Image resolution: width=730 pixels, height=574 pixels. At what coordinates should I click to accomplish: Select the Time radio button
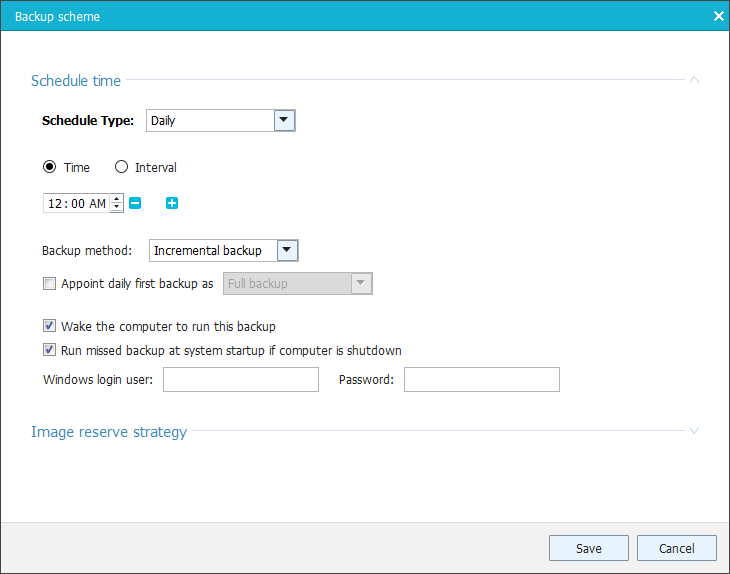pos(49,168)
